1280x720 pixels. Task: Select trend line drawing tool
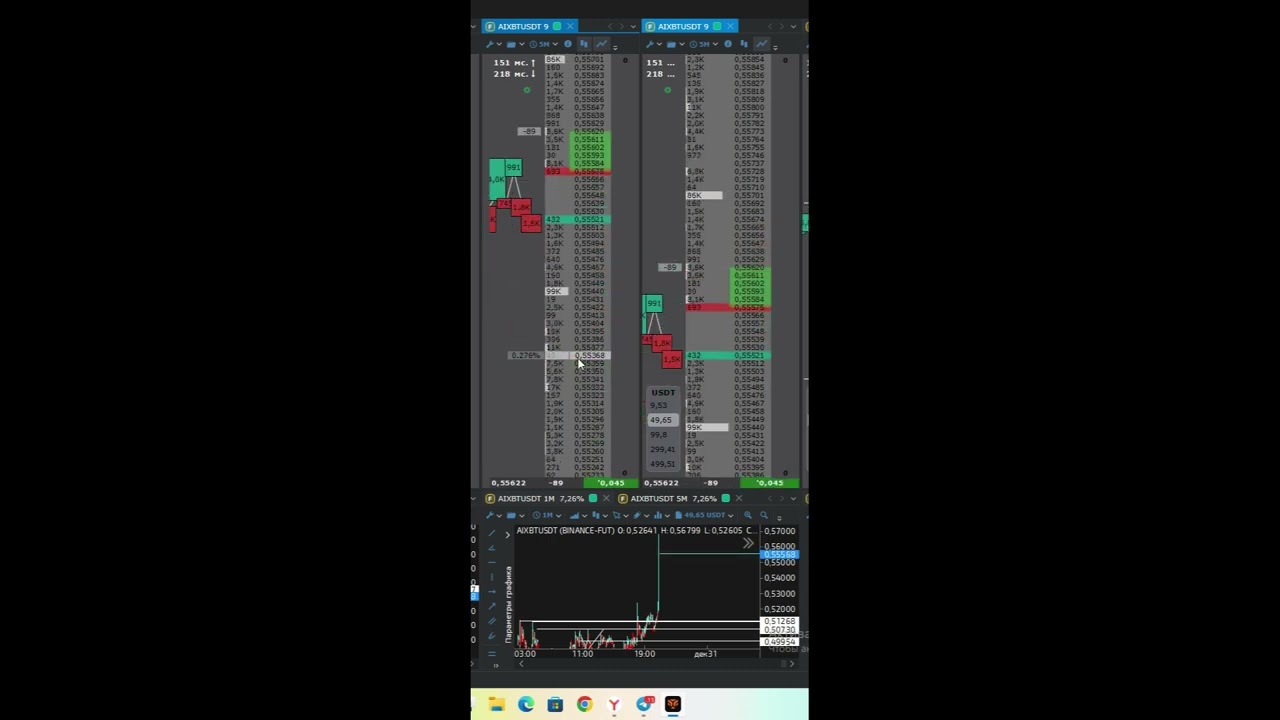pyautogui.click(x=491, y=535)
